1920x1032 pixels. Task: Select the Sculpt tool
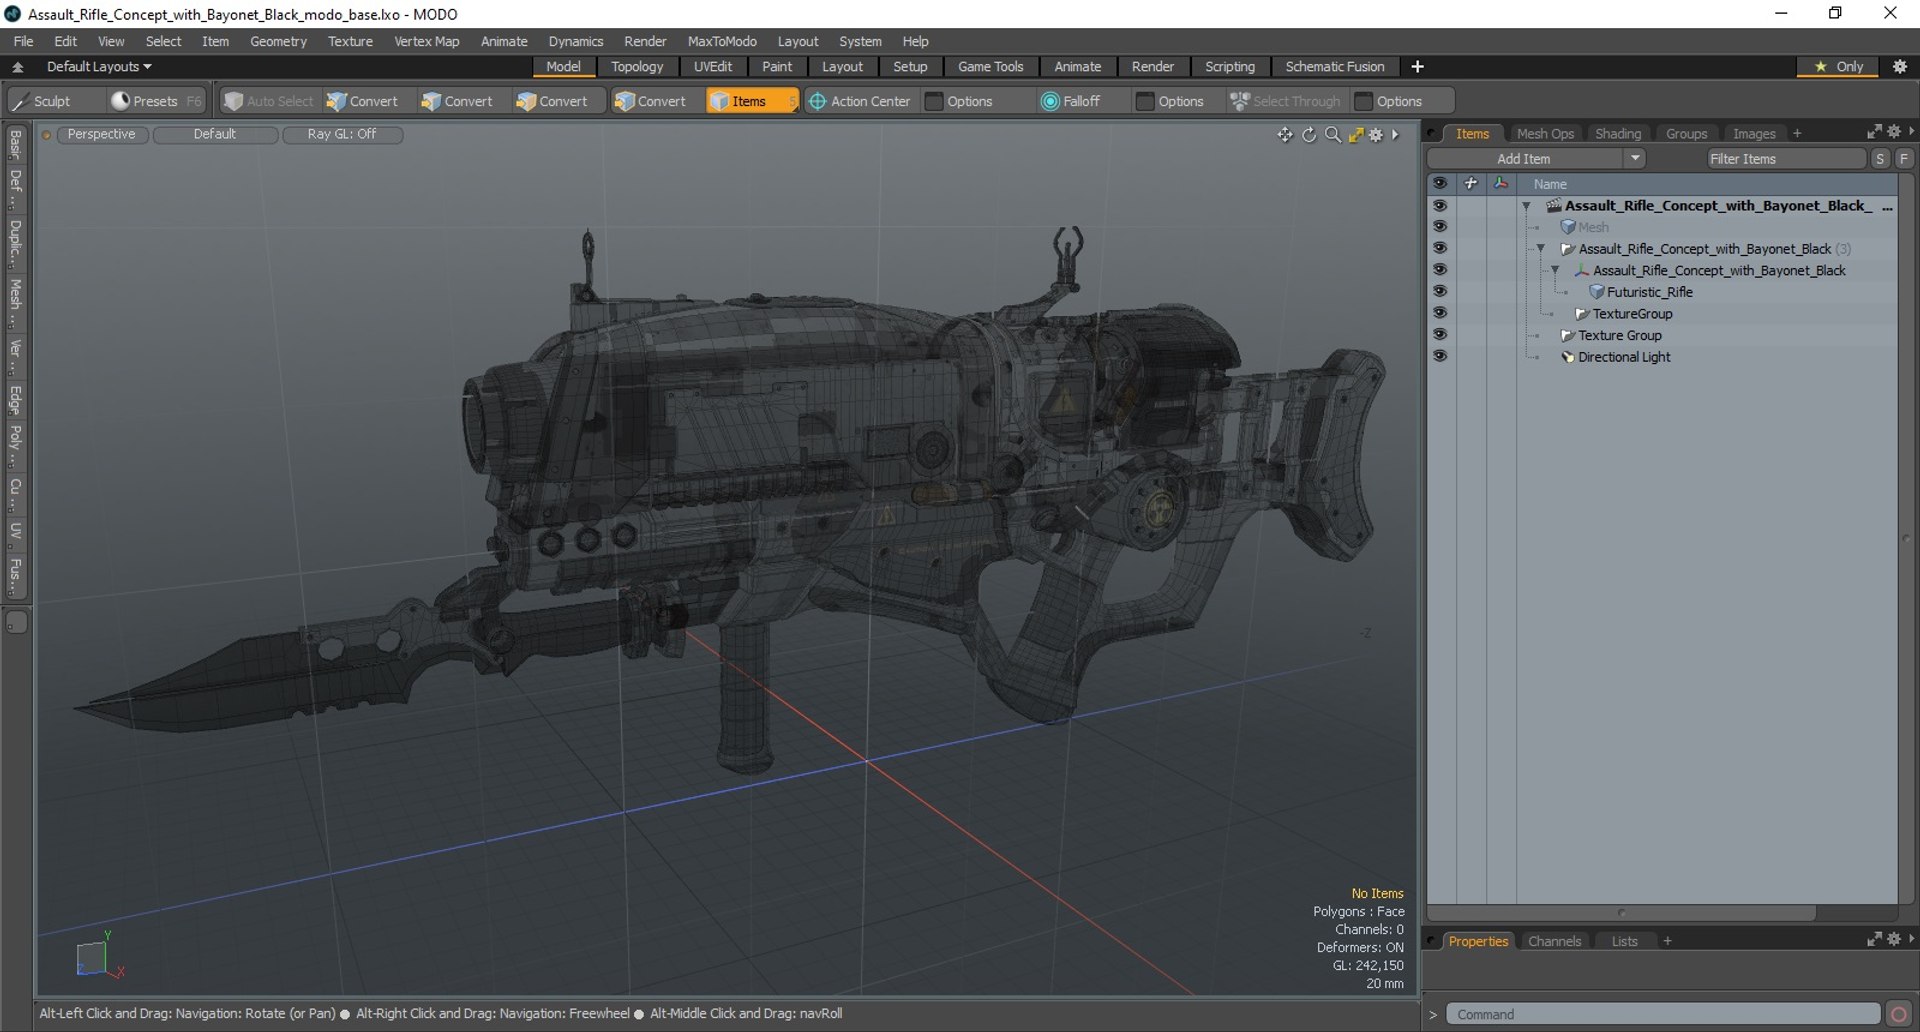pos(42,101)
